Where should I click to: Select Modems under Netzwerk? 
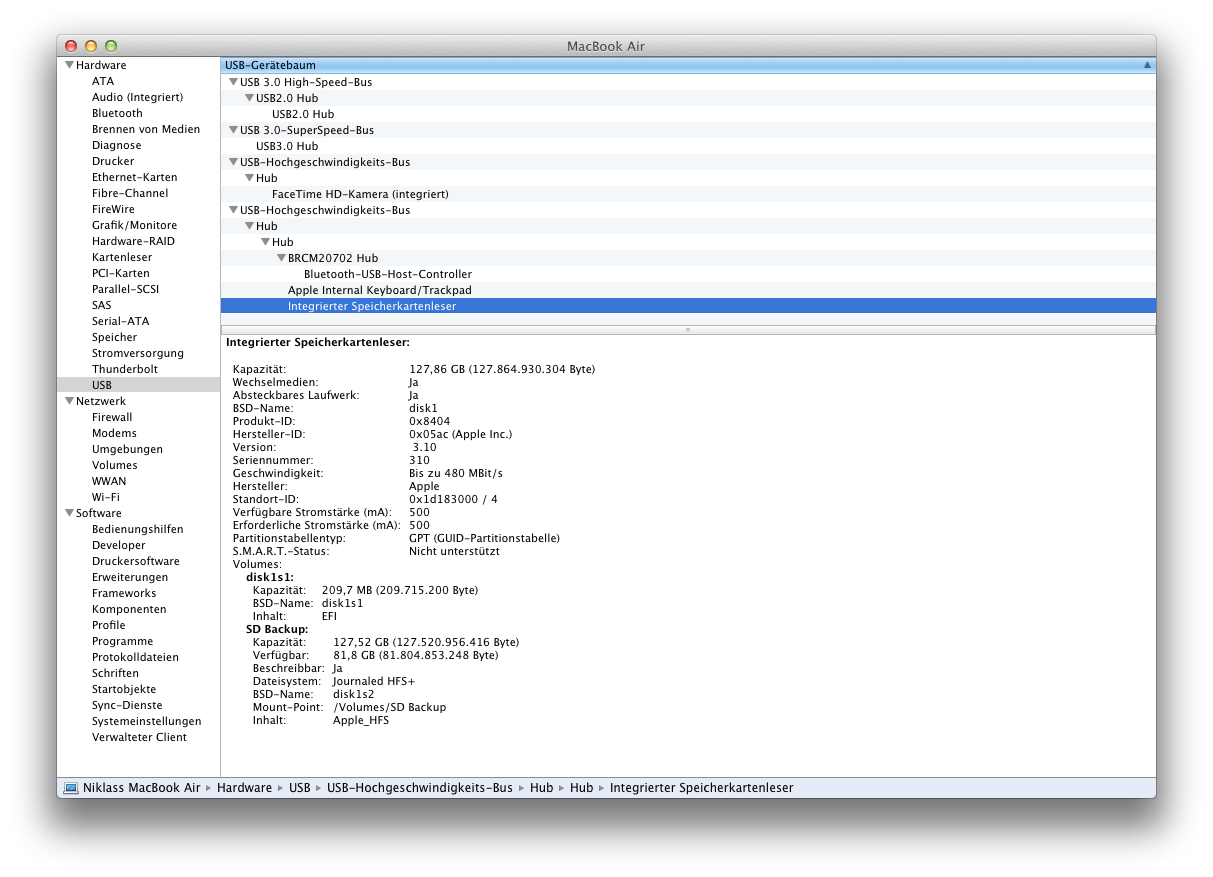(x=114, y=433)
